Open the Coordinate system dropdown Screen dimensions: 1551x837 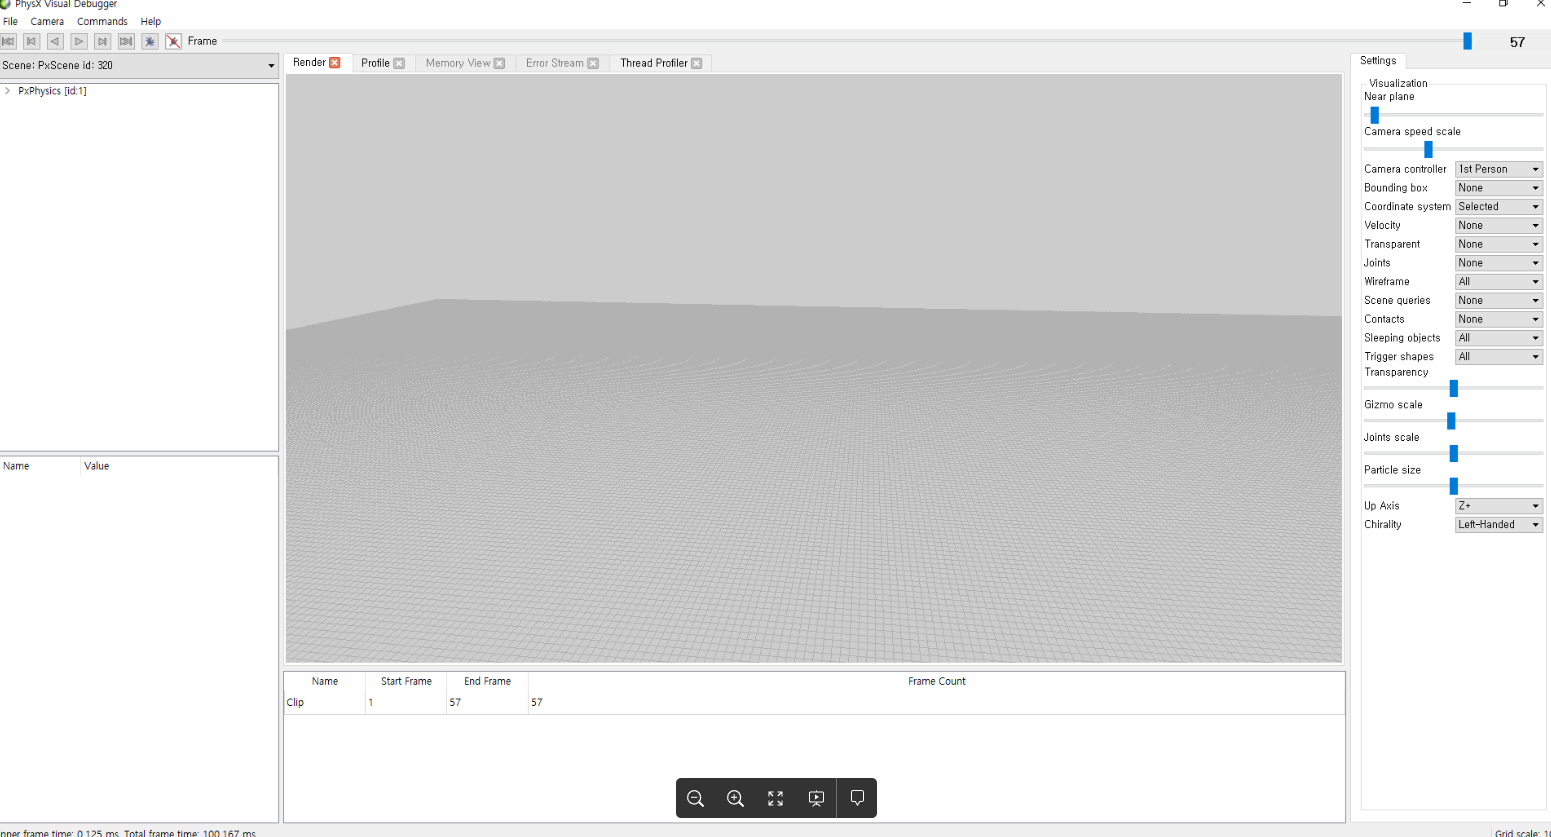point(1499,207)
